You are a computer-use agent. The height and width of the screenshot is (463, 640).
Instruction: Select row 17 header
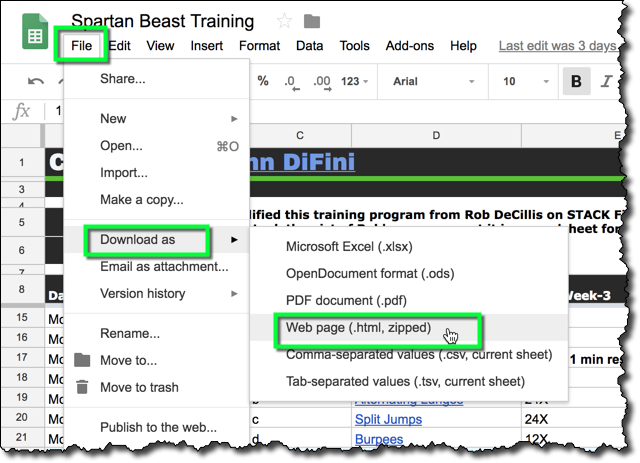tap(22, 357)
